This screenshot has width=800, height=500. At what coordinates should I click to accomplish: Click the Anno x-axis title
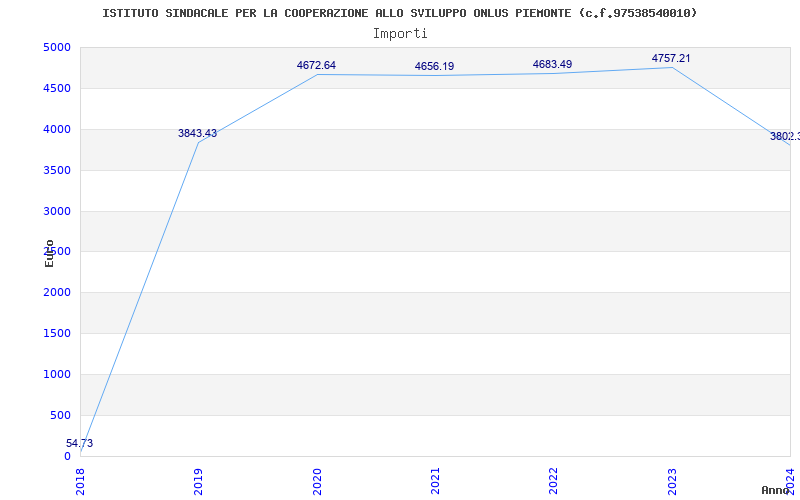776,490
